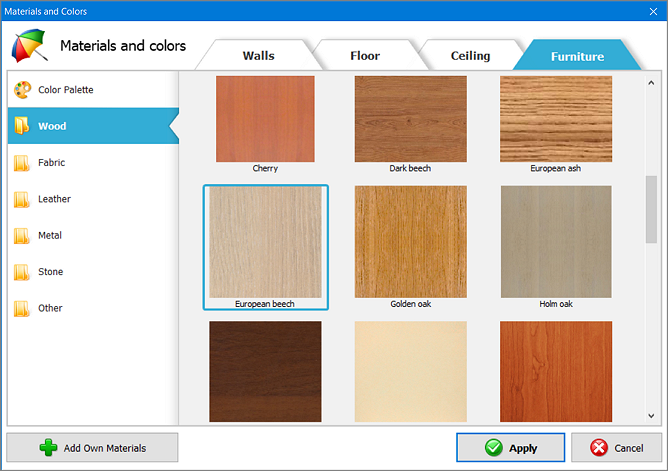Select the Golden oak wood texture

point(411,242)
